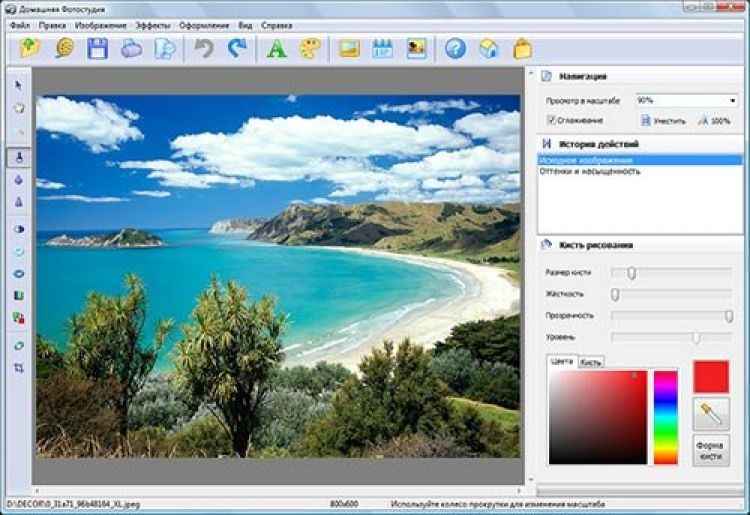The image size is (750, 515).
Task: Click the print preview magnifier icon
Action: 165,48
